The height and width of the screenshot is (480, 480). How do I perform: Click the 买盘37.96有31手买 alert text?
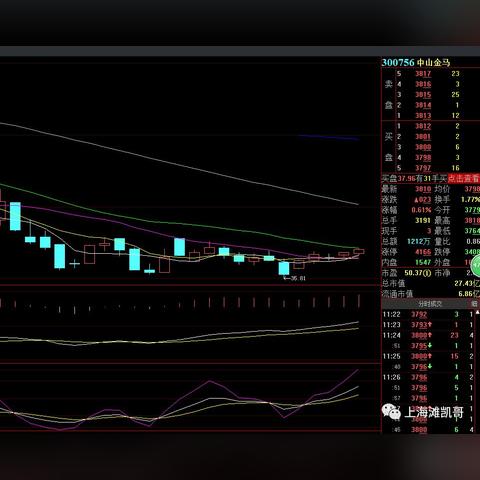point(414,178)
